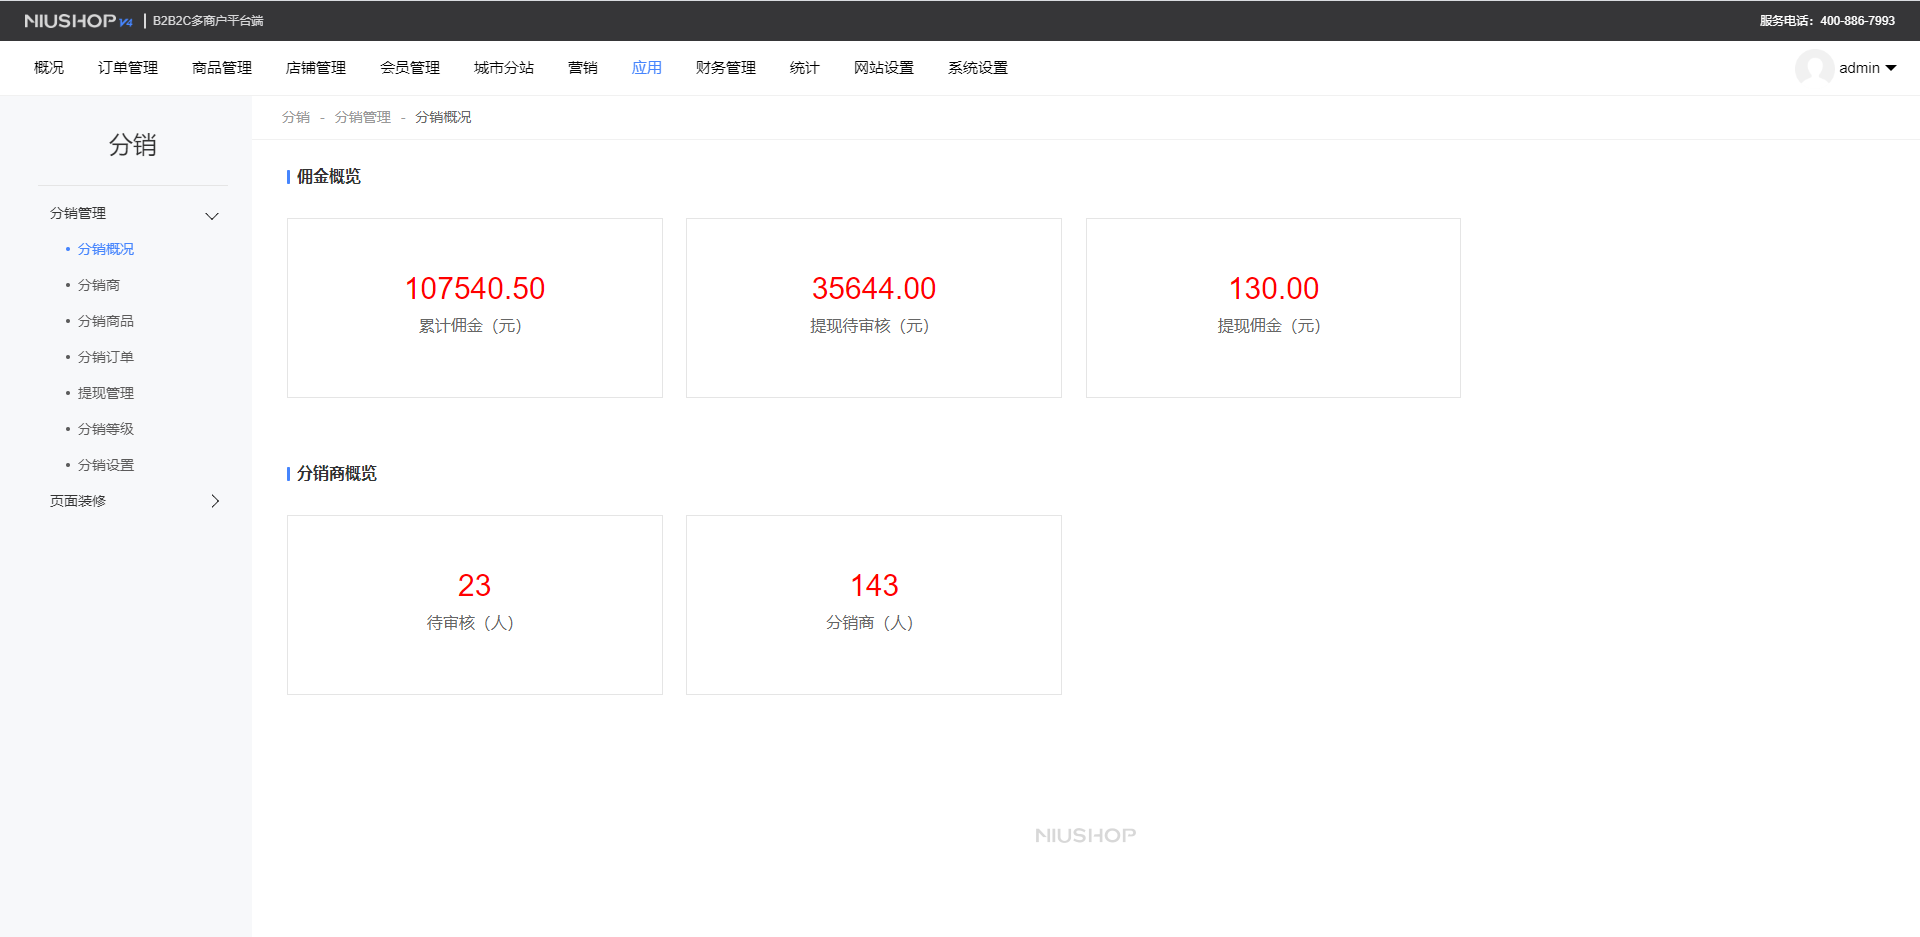Open the 订单管理 menu

128,68
